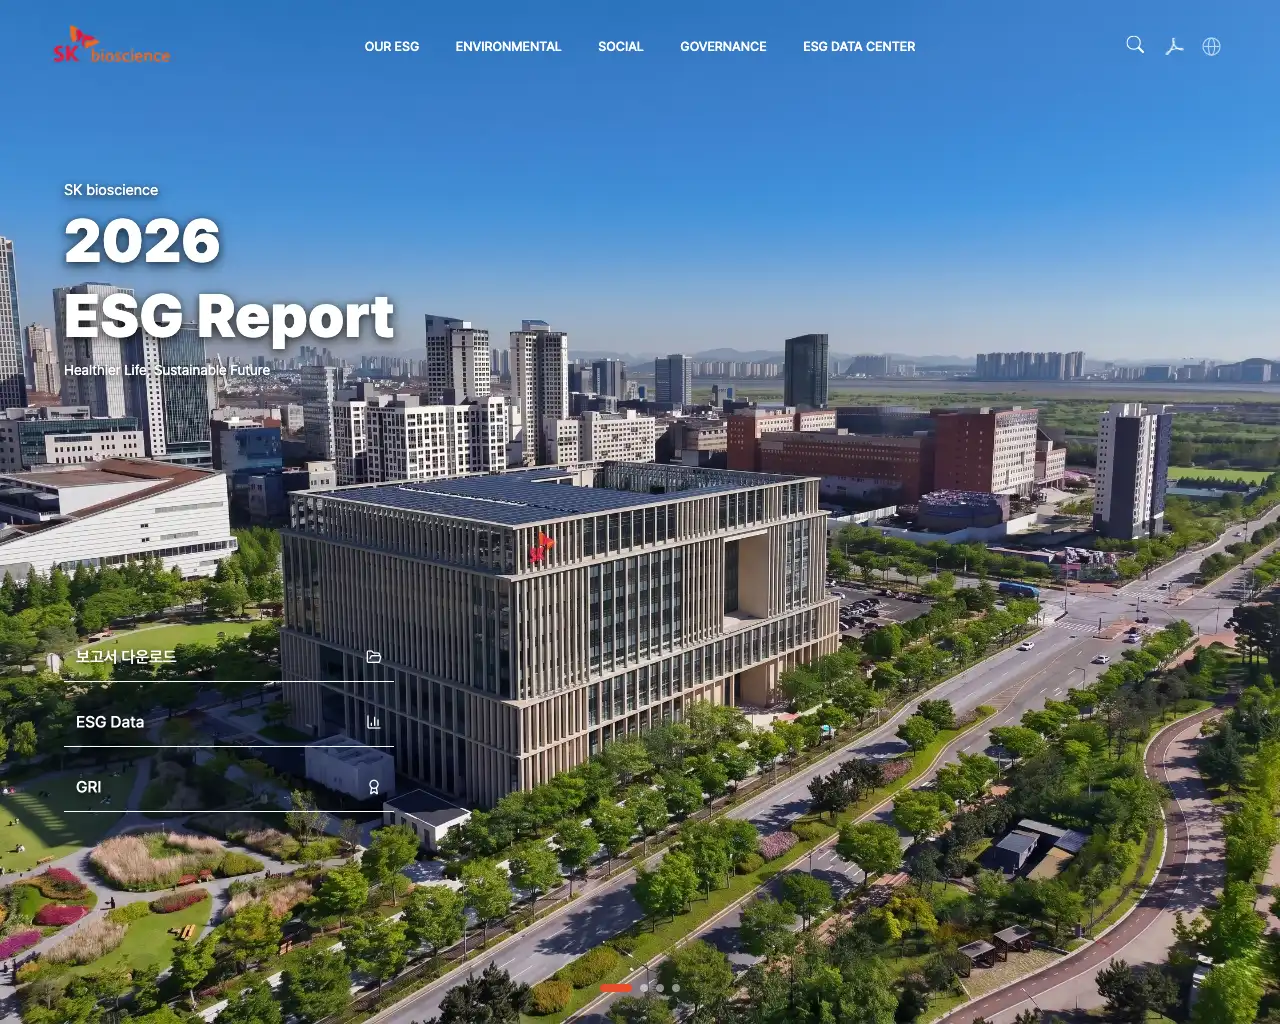Open the ENVIRONMENTAL menu
The image size is (1280, 1024).
click(x=508, y=46)
